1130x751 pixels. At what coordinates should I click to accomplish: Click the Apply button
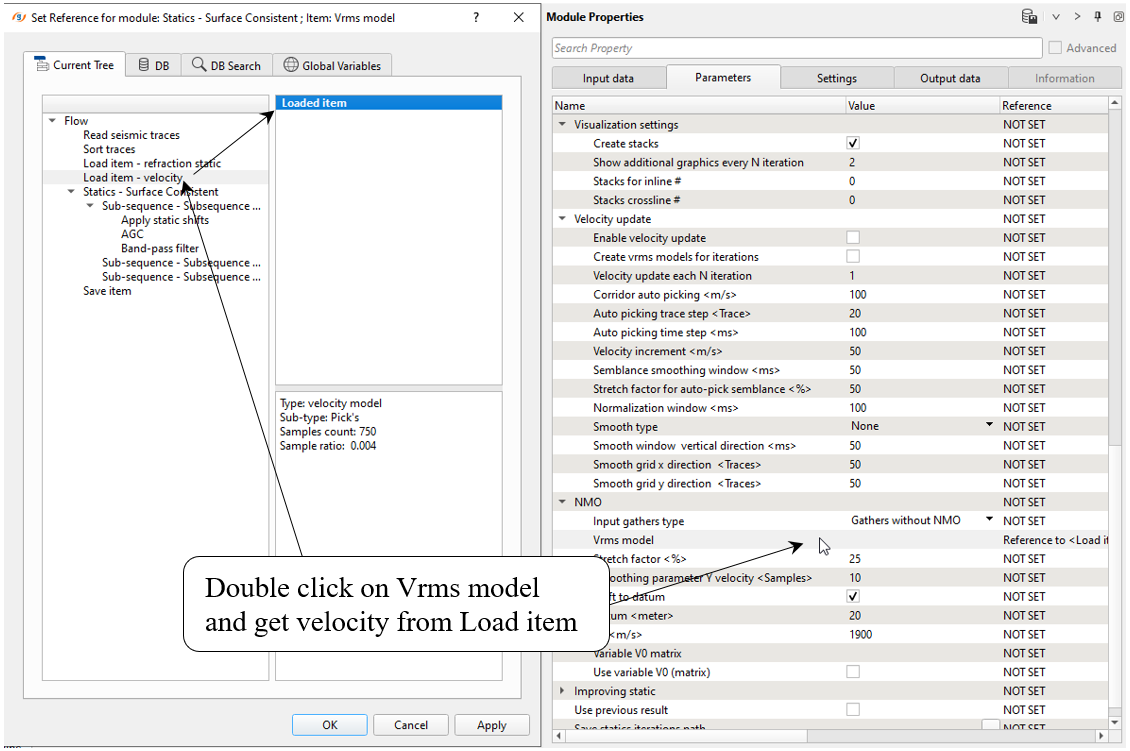(x=491, y=725)
